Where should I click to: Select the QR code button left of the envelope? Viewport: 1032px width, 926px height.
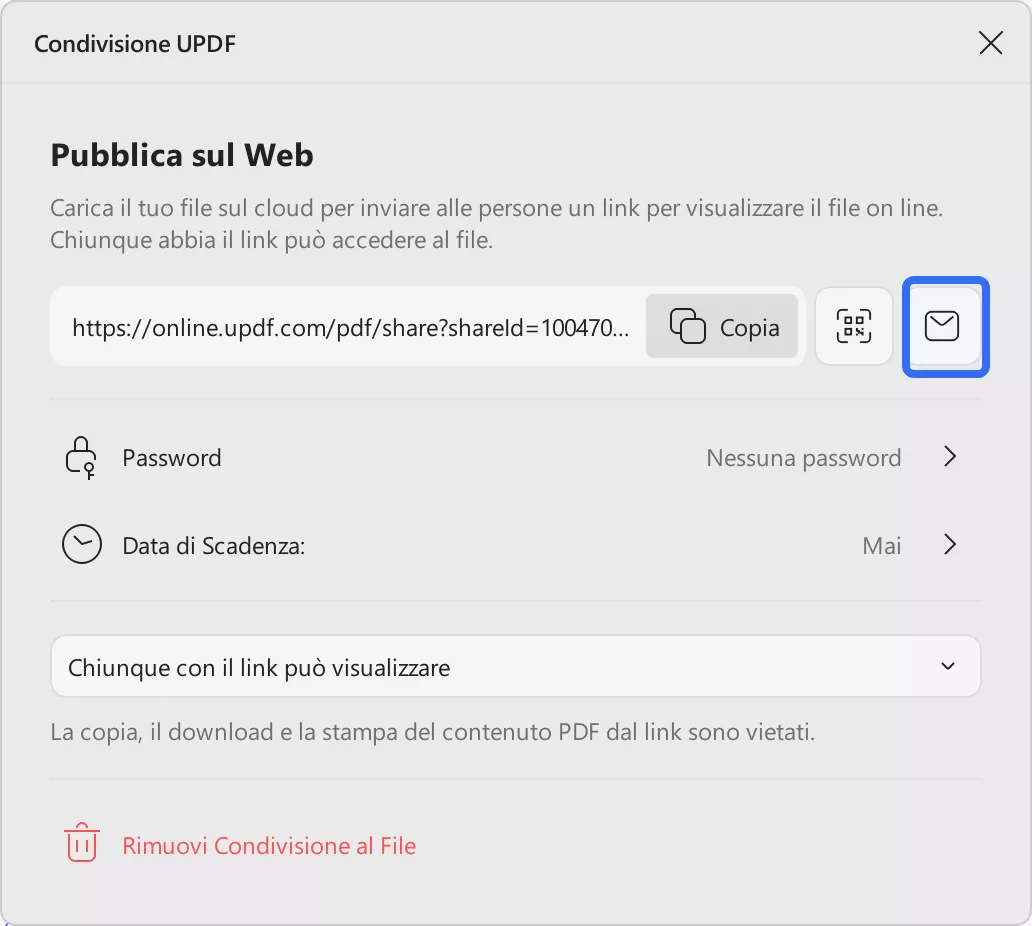853,326
